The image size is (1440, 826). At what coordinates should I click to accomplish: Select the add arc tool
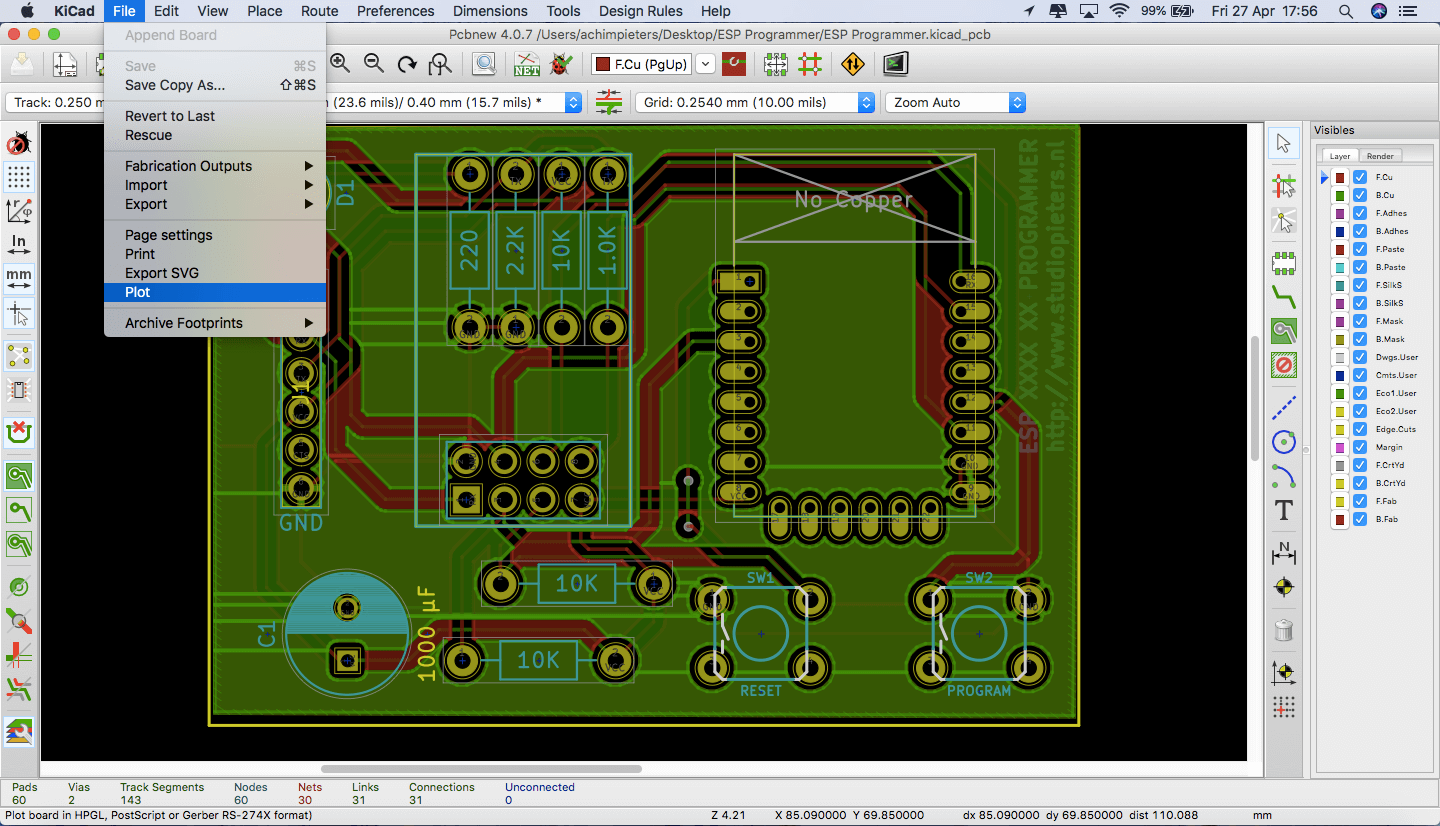coord(1284,475)
